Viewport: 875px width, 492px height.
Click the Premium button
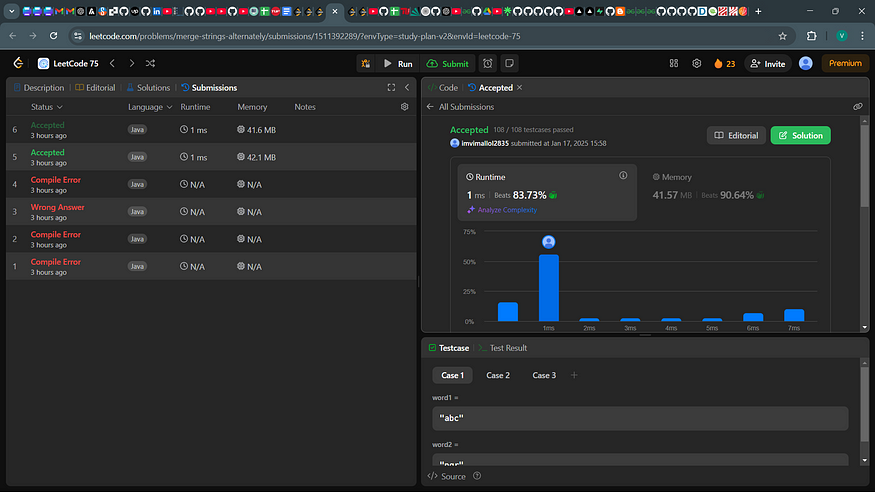(x=845, y=63)
